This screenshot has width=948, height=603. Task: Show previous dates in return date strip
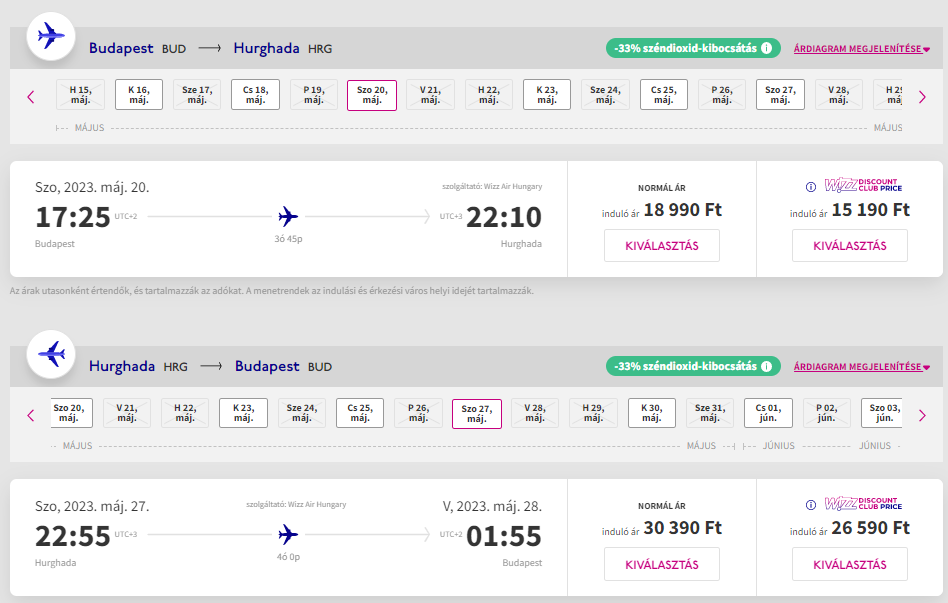click(30, 415)
